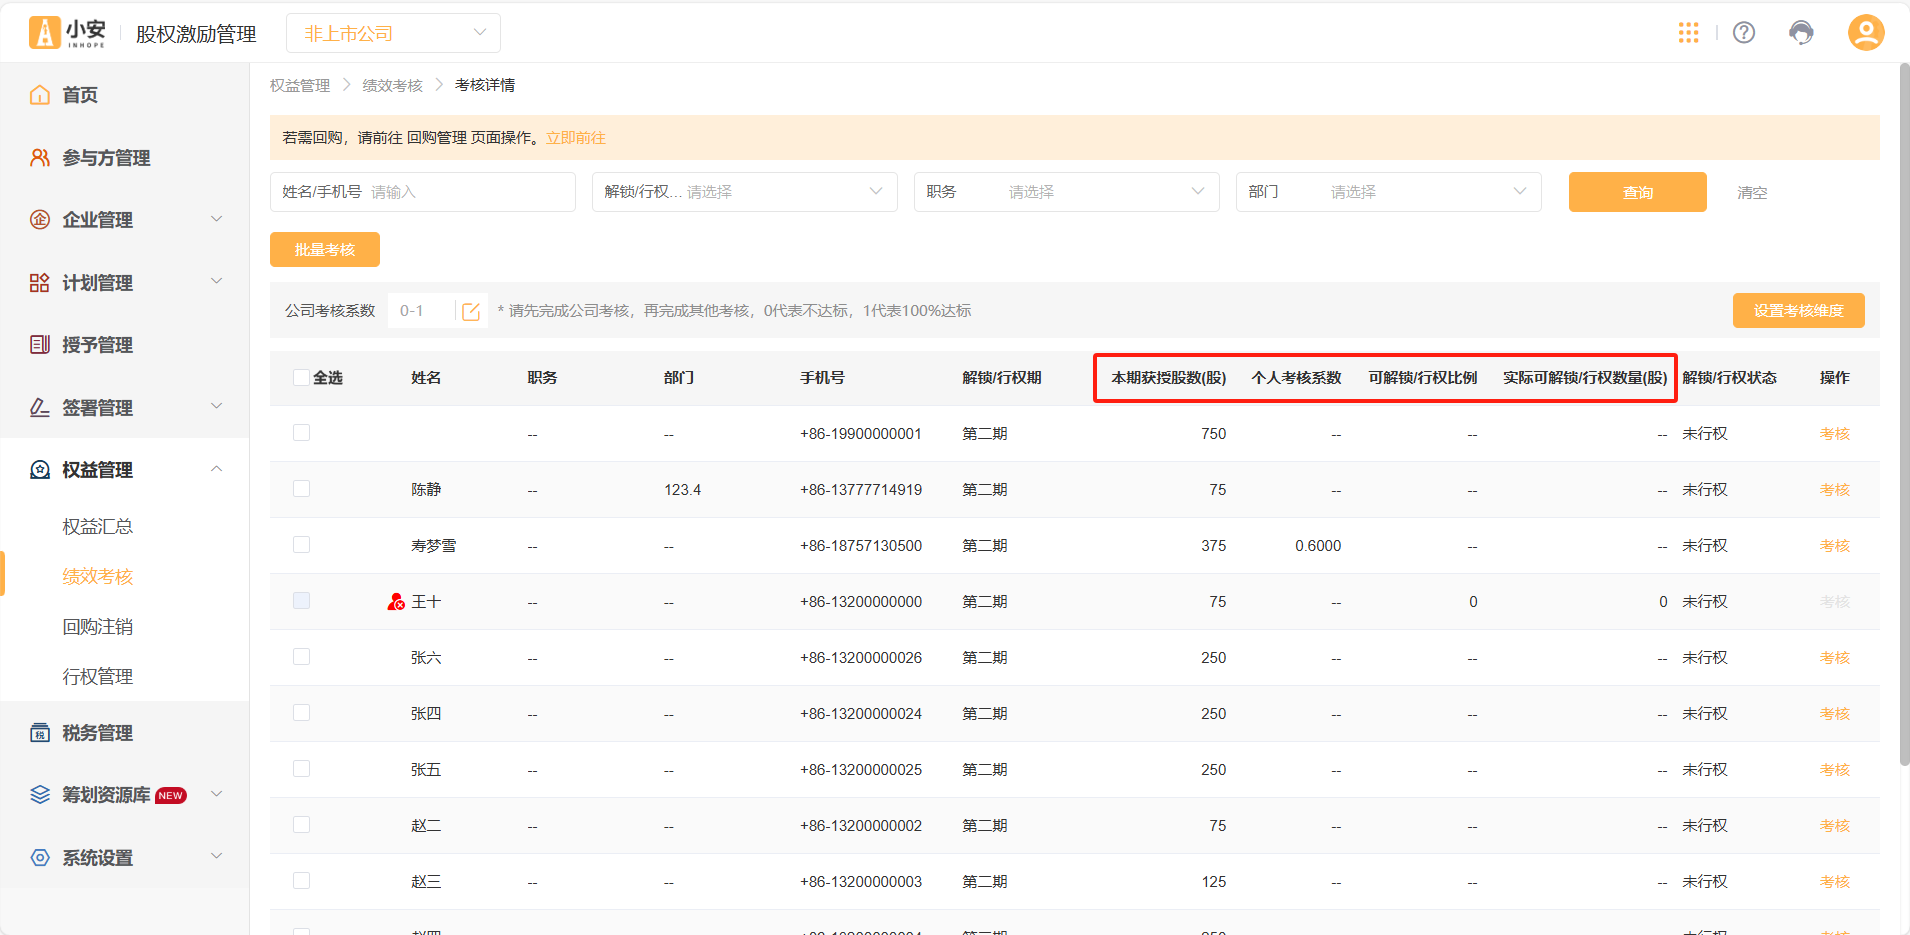Click the 筹划资源库 layers icon
The width and height of the screenshot is (1910, 935).
pos(40,795)
